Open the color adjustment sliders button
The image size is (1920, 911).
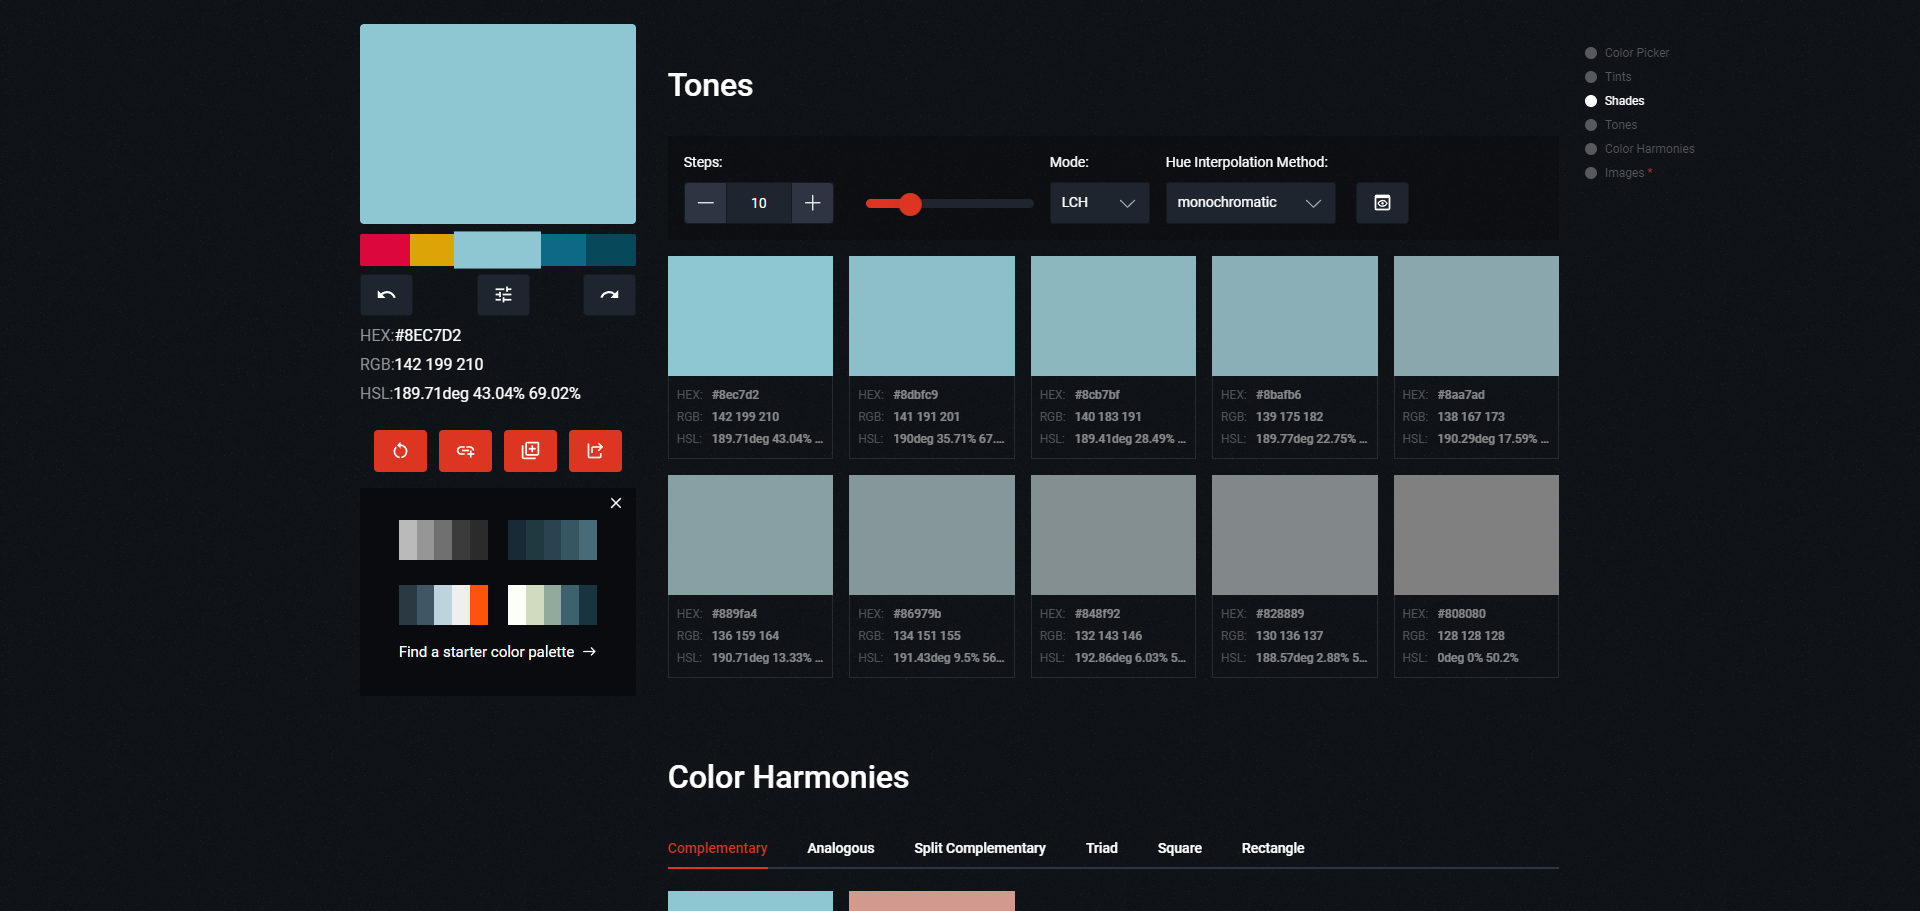point(503,295)
